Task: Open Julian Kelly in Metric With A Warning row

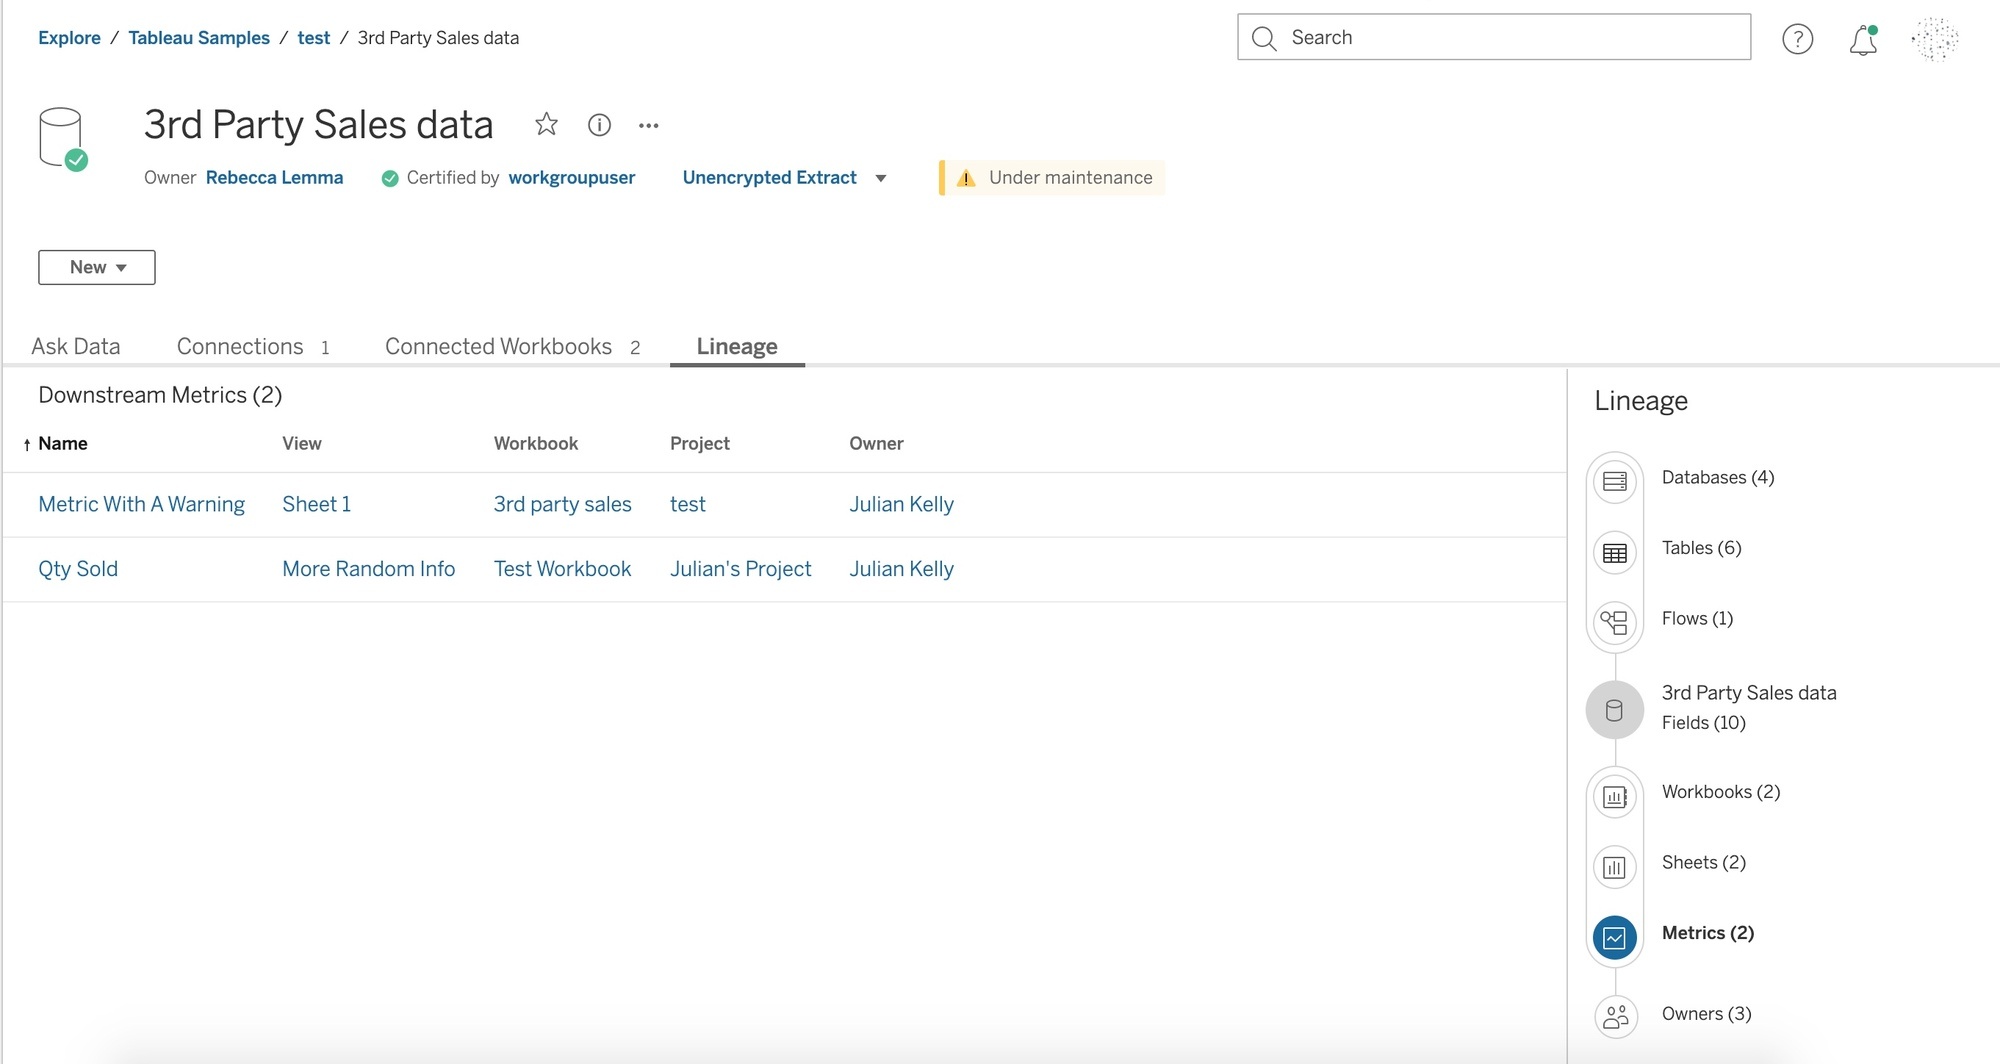Action: [x=901, y=505]
